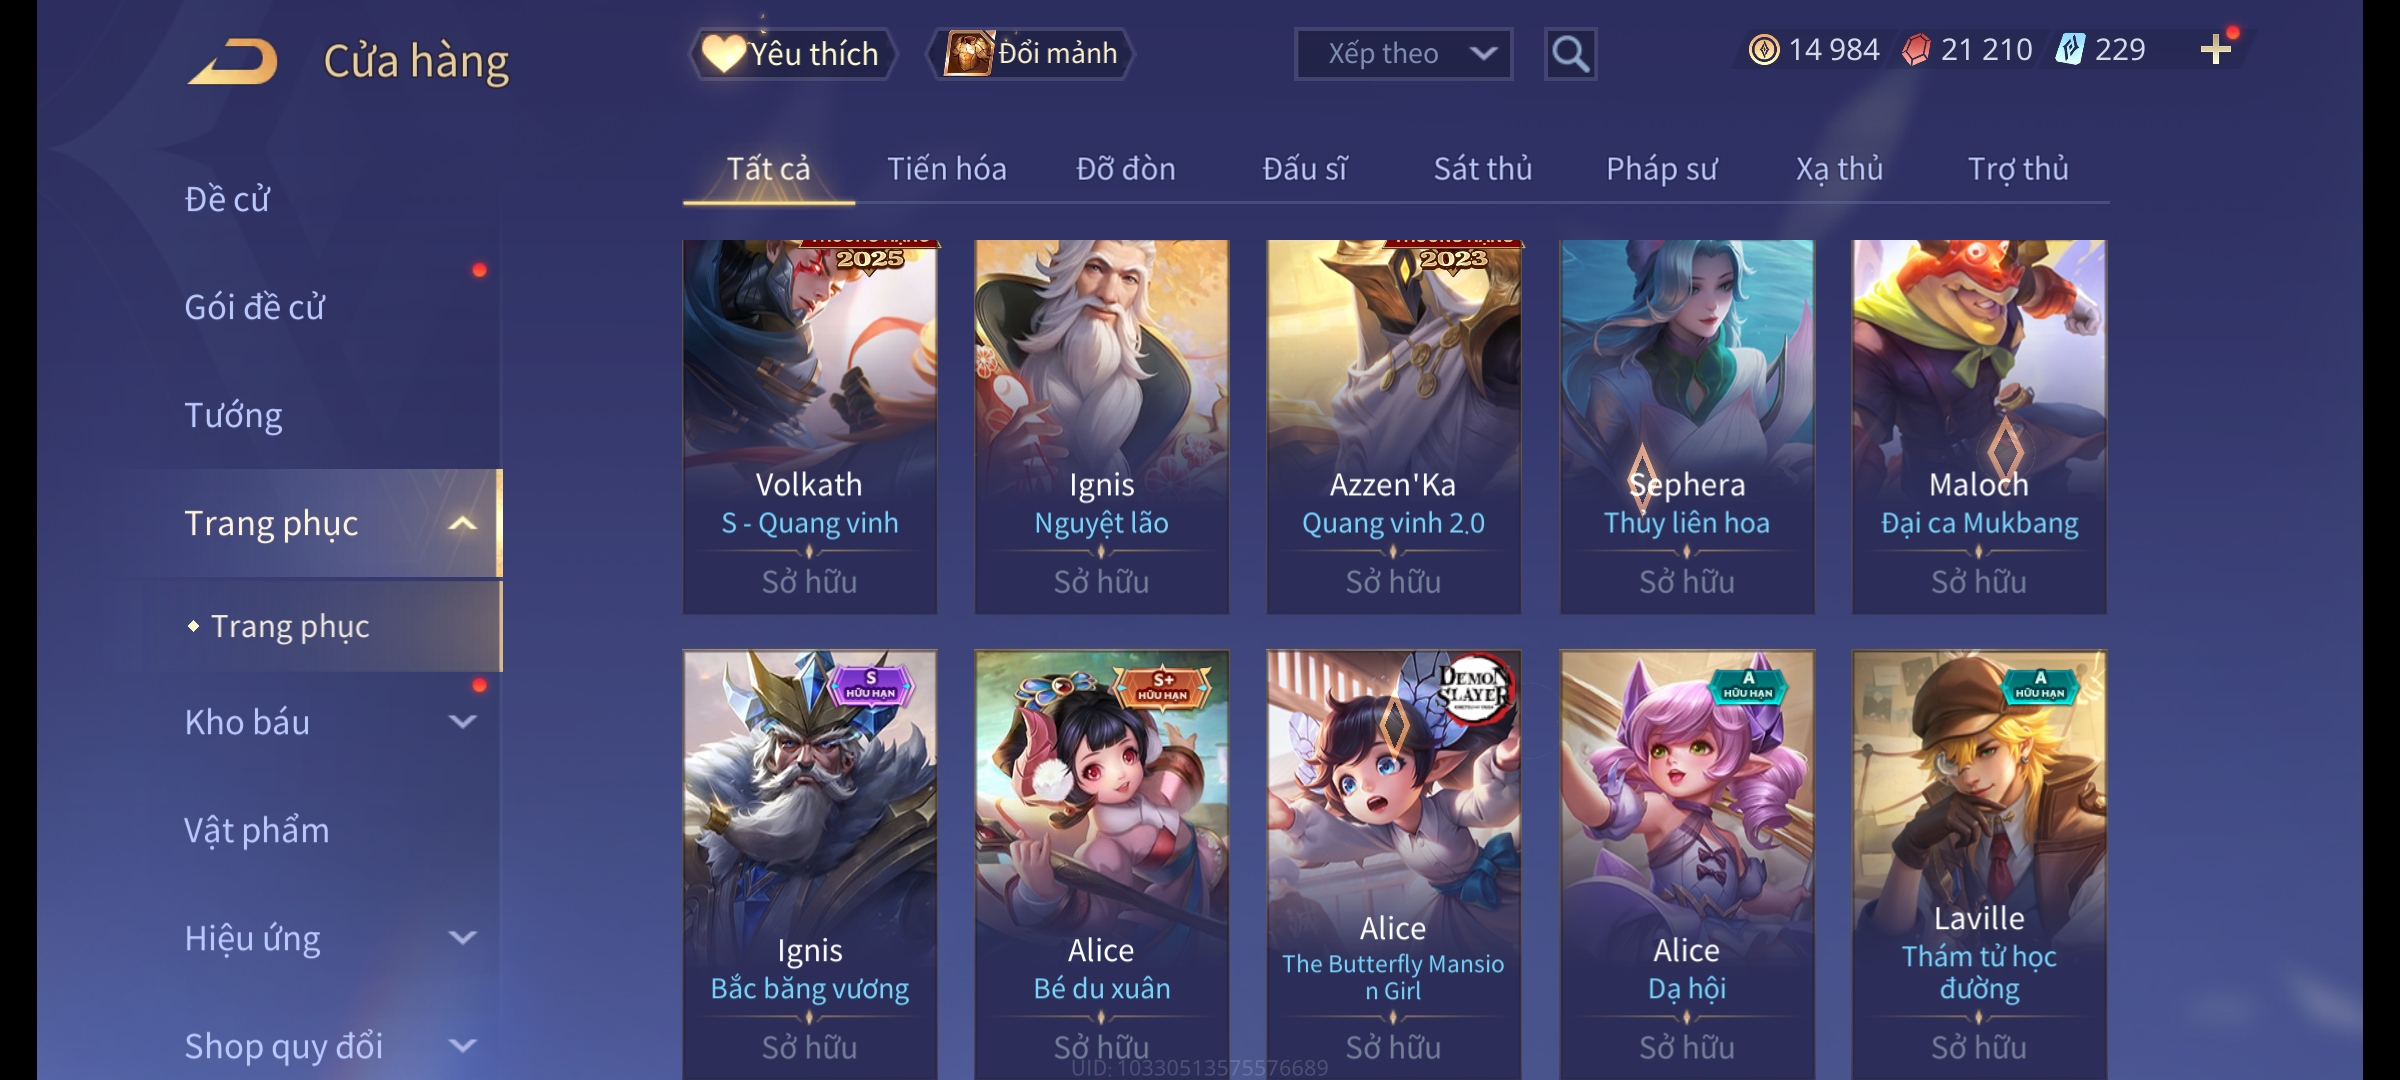
Task: Switch to the Tiến hóa tab
Action: pyautogui.click(x=946, y=169)
